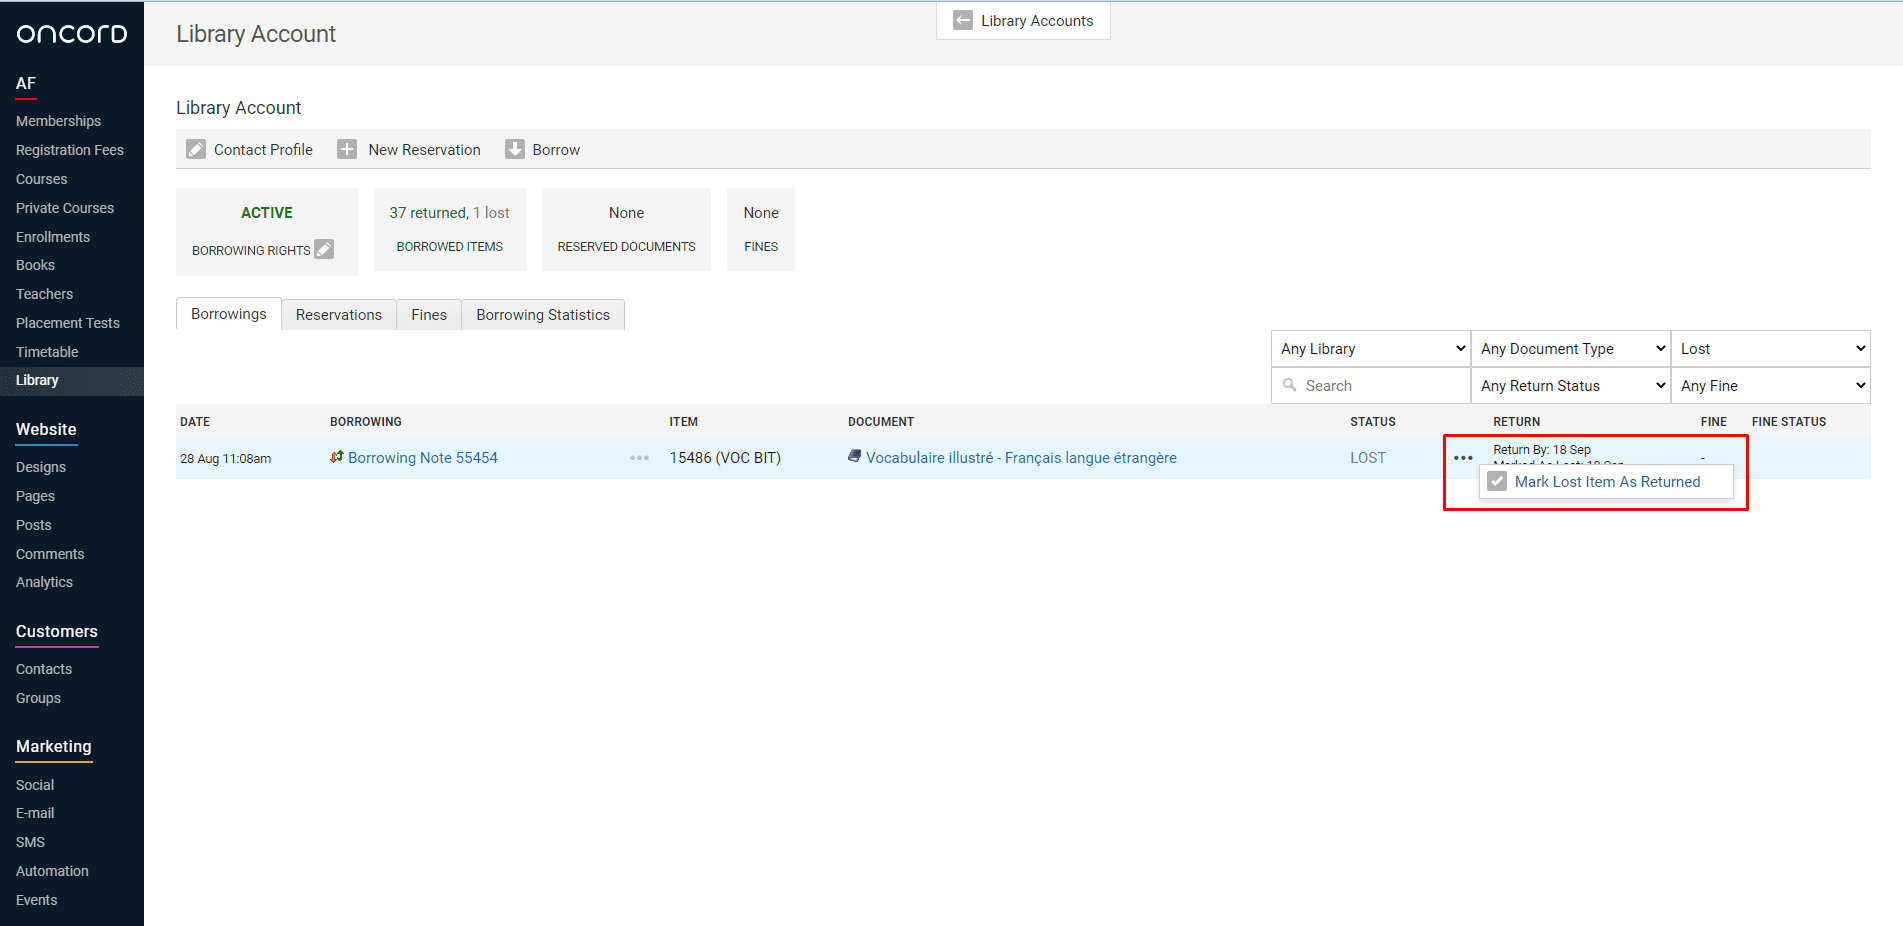Click the Borrow download arrow icon
The width and height of the screenshot is (1903, 926).
pos(515,150)
